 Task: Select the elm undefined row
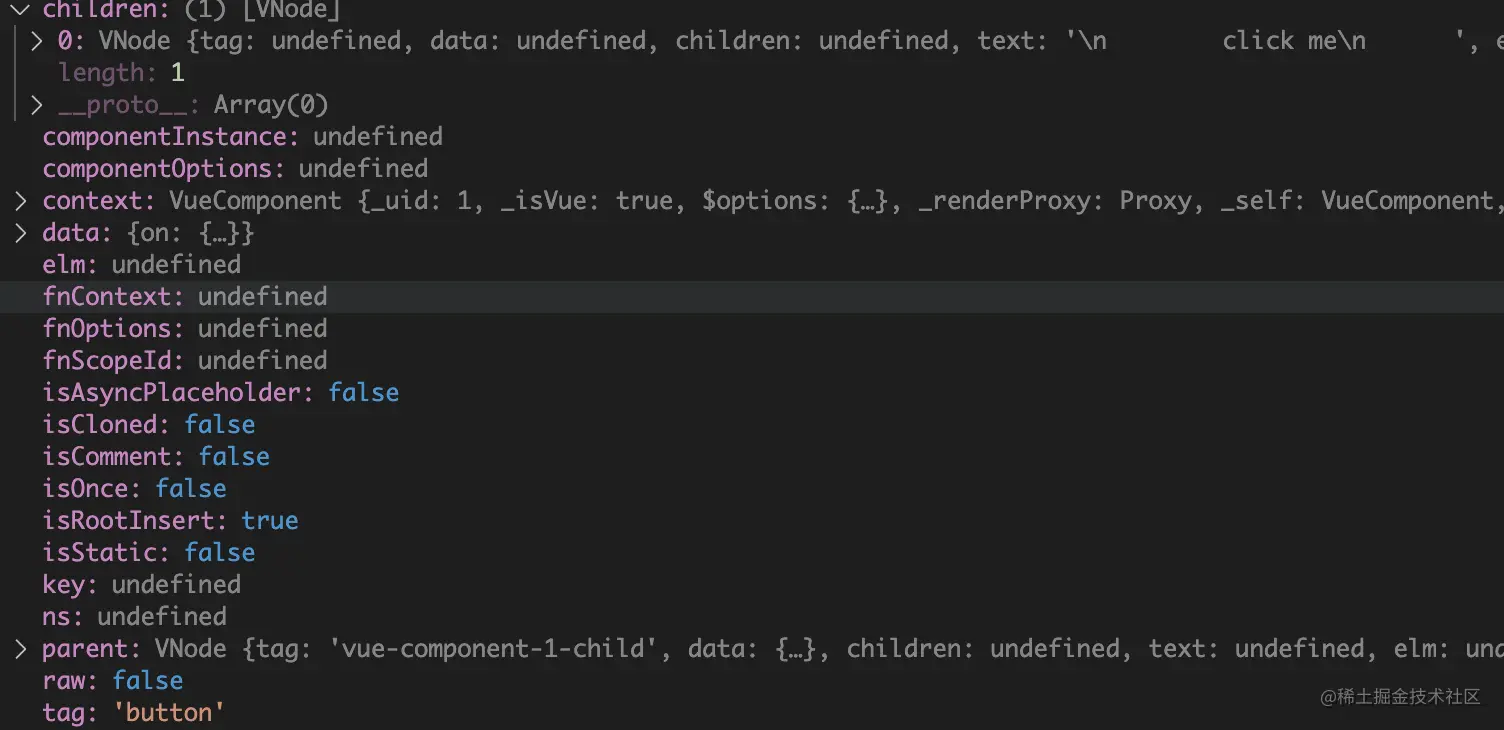point(141,265)
